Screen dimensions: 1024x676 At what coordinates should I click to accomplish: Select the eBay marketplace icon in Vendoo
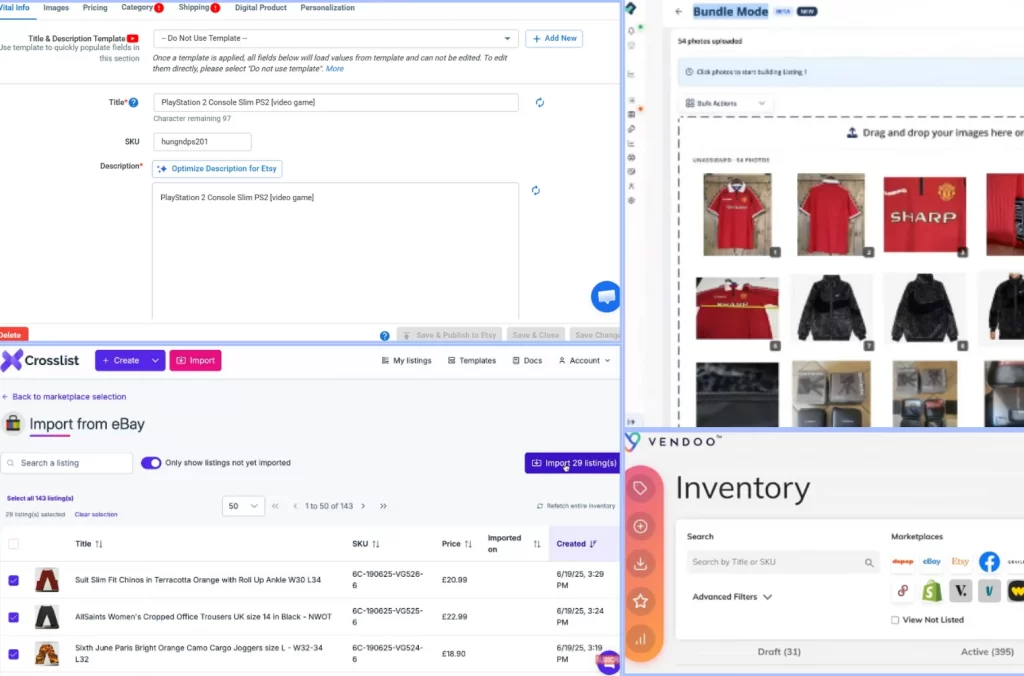click(931, 562)
